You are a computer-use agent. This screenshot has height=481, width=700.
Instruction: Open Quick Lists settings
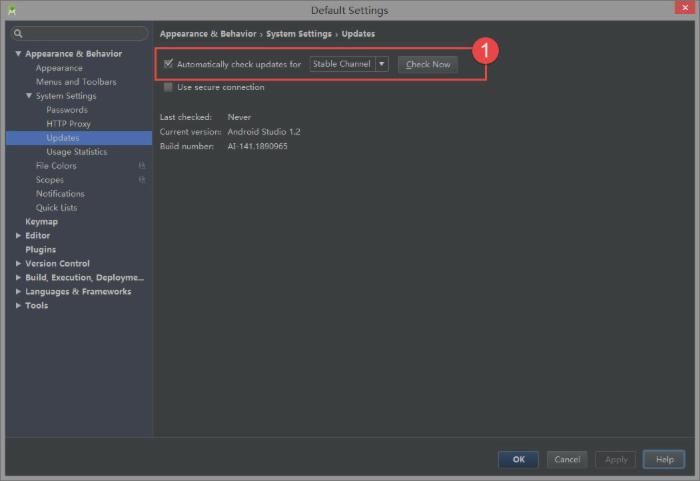pos(56,208)
